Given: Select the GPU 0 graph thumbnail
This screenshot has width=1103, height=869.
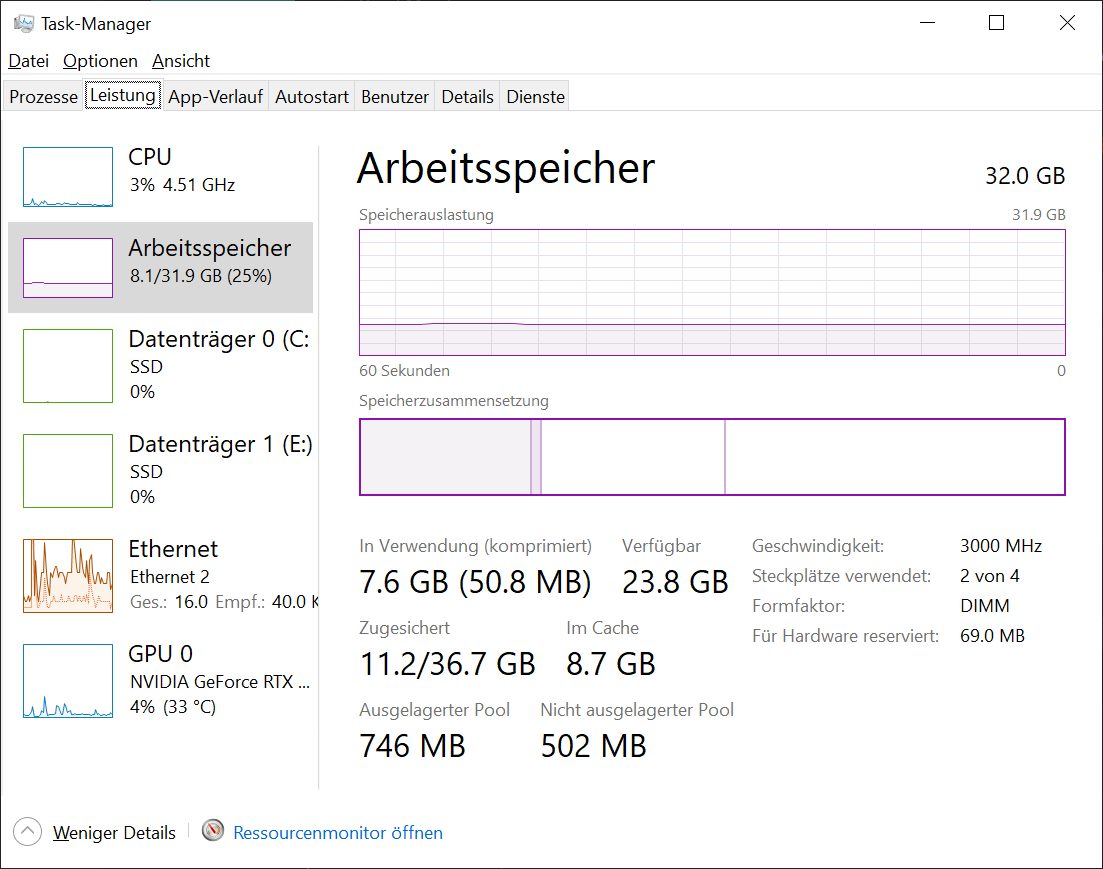Looking at the screenshot, I should click(x=68, y=681).
